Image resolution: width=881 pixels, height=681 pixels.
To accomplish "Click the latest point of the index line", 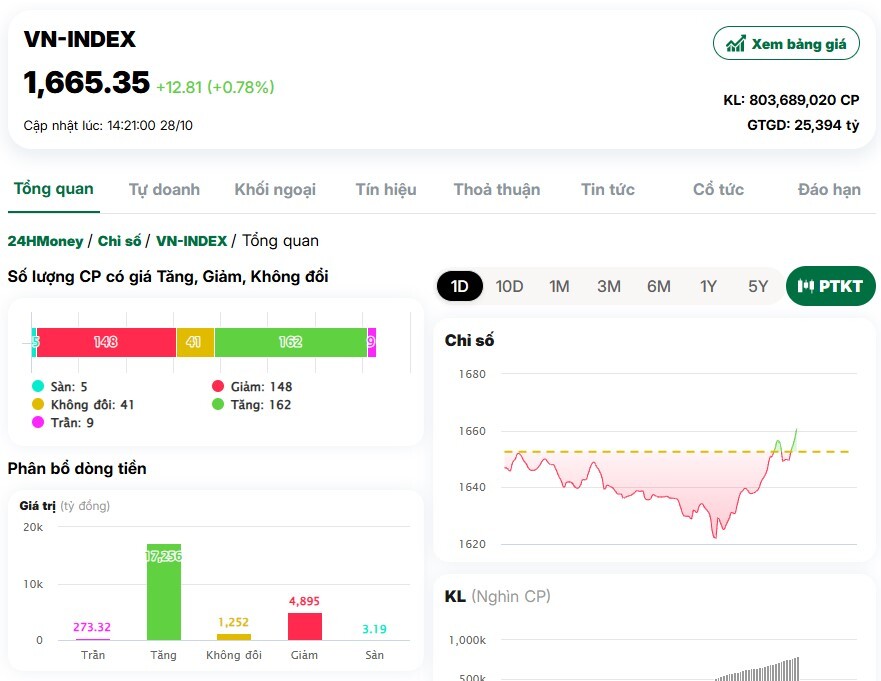I will click(796, 430).
